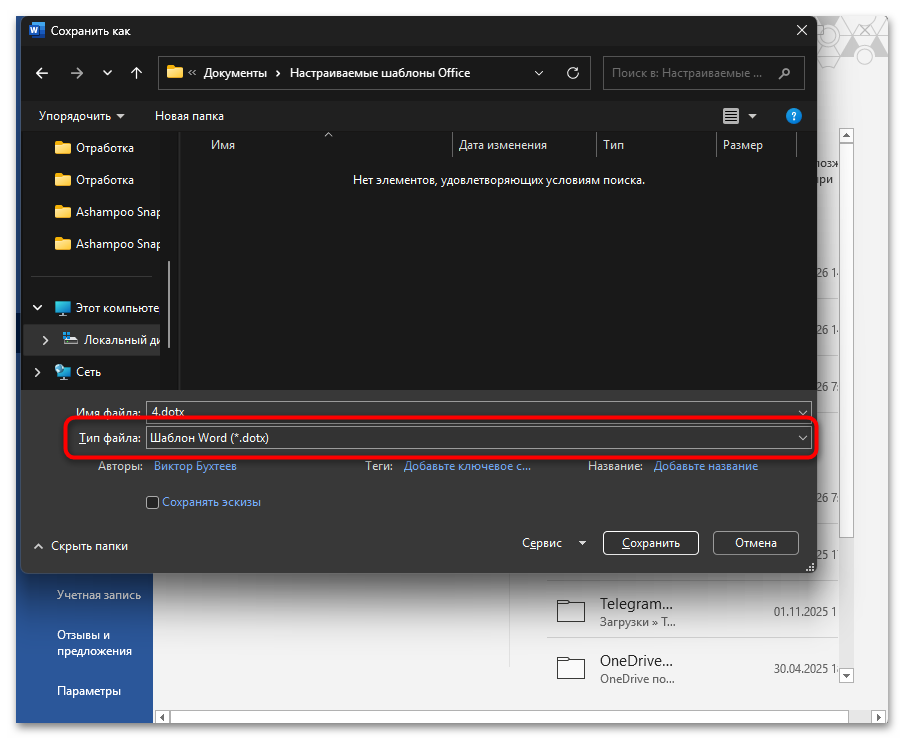The image size is (904, 739).
Task: Open the Тип файла dropdown list
Action: [478, 438]
